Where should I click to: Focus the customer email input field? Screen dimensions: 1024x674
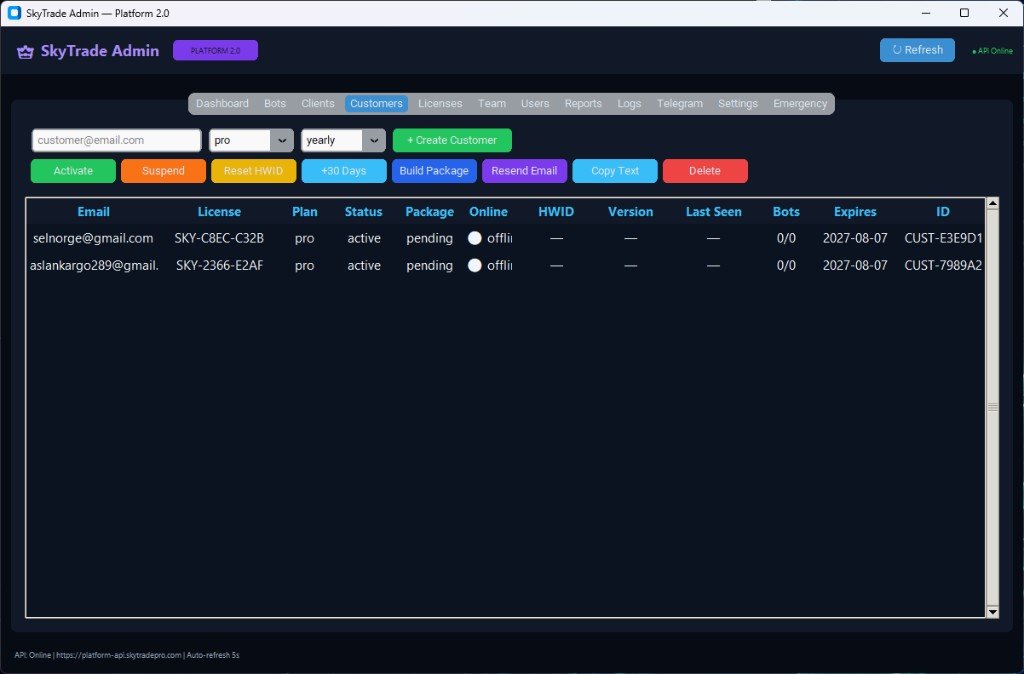tap(116, 140)
